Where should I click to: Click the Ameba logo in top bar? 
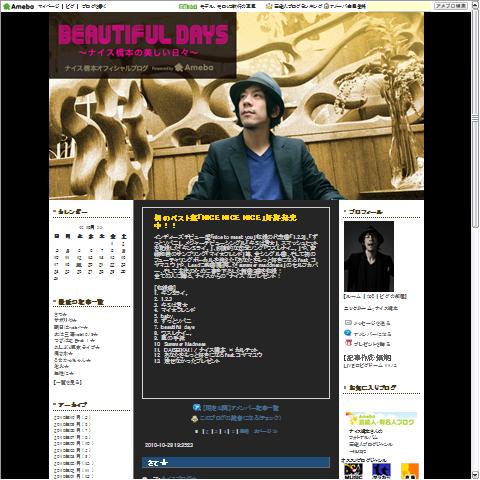pos(18,6)
